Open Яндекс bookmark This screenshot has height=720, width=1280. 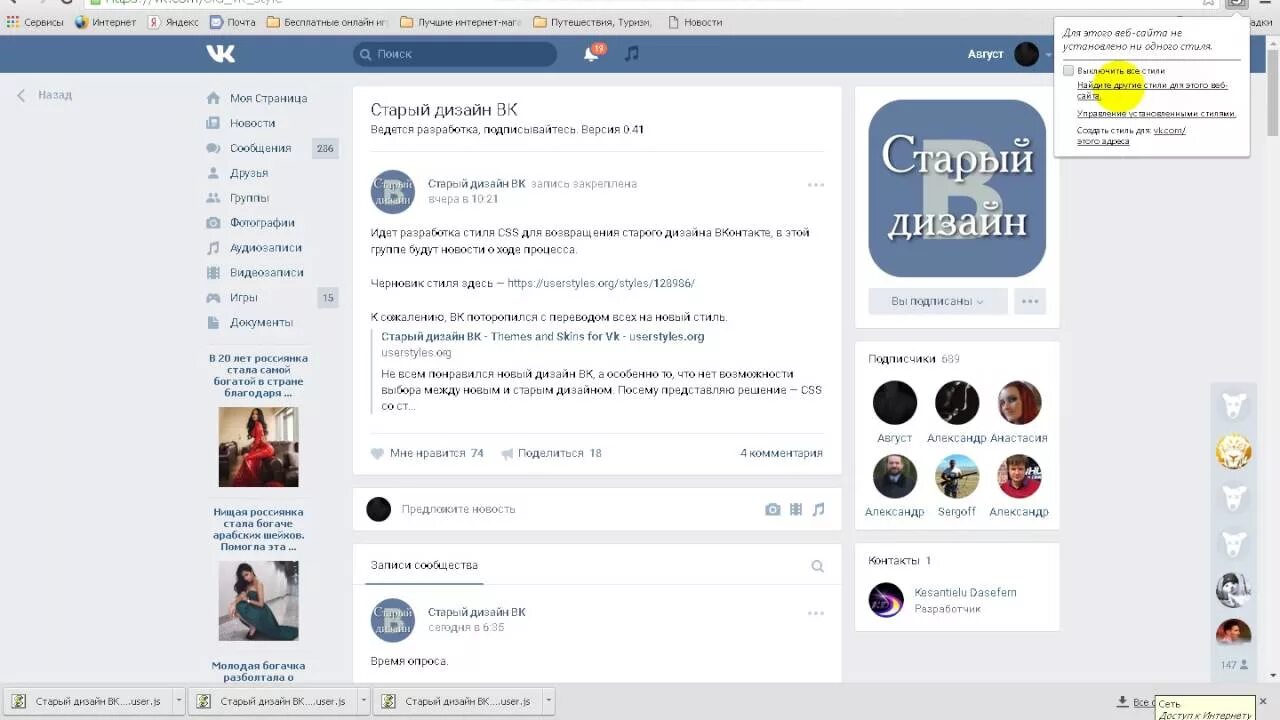(173, 22)
